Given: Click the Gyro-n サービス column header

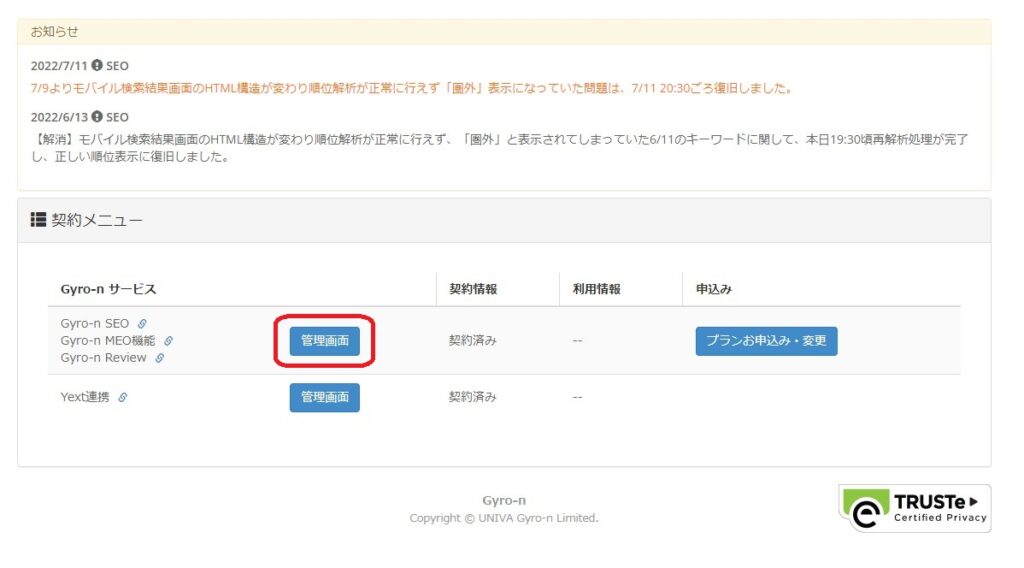Looking at the screenshot, I should click(x=108, y=289).
